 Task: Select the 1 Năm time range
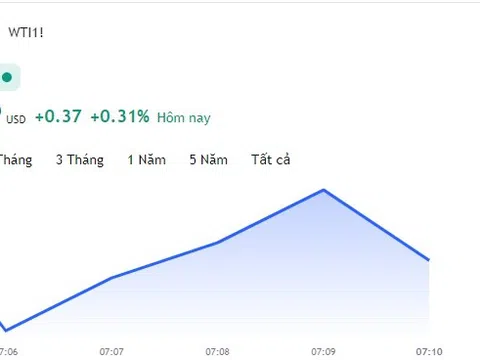tap(147, 160)
